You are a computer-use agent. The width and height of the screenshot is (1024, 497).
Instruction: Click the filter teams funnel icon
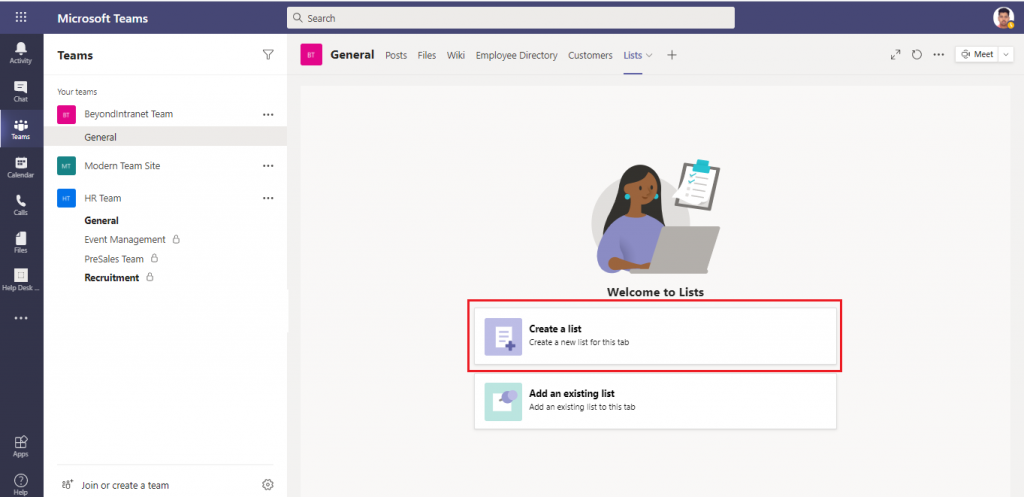[268, 55]
